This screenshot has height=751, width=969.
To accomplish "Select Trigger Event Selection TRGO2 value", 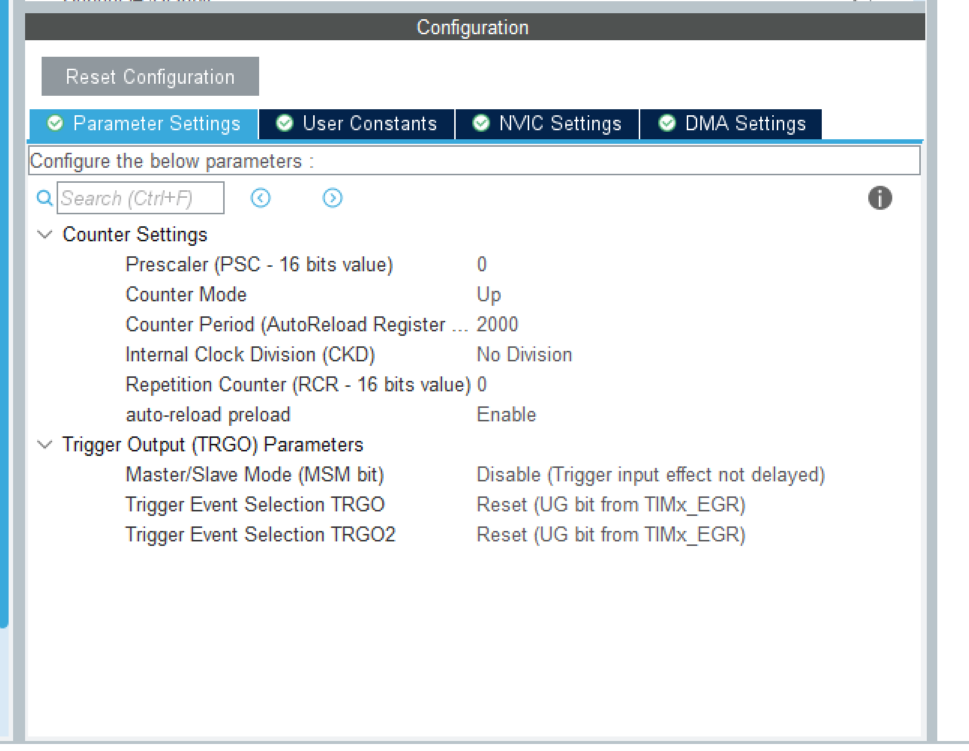I will point(610,535).
